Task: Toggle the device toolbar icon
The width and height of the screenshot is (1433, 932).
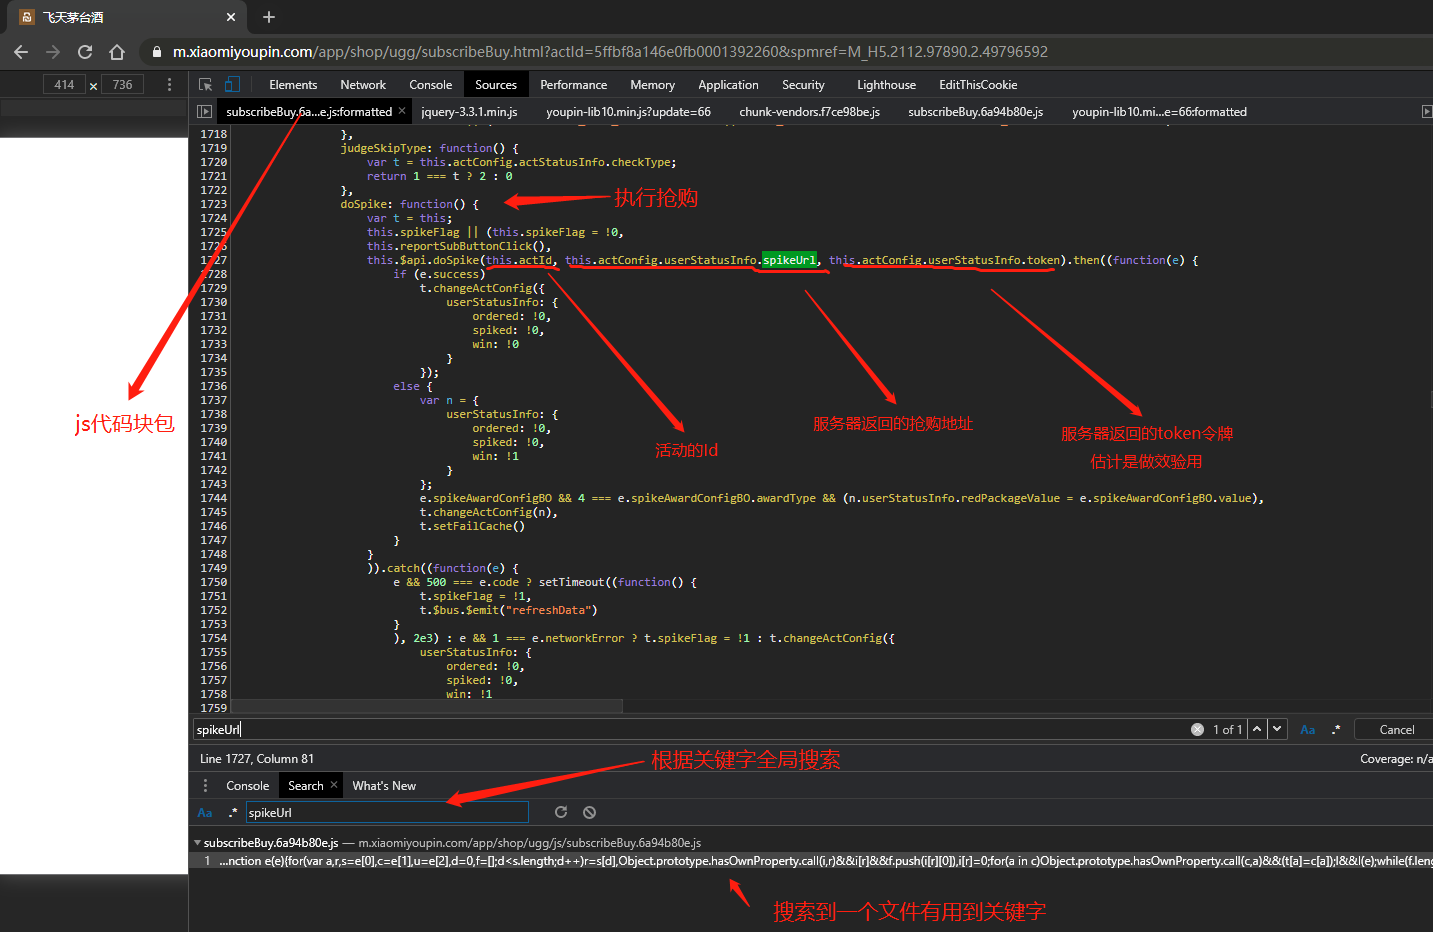Action: click(x=232, y=85)
